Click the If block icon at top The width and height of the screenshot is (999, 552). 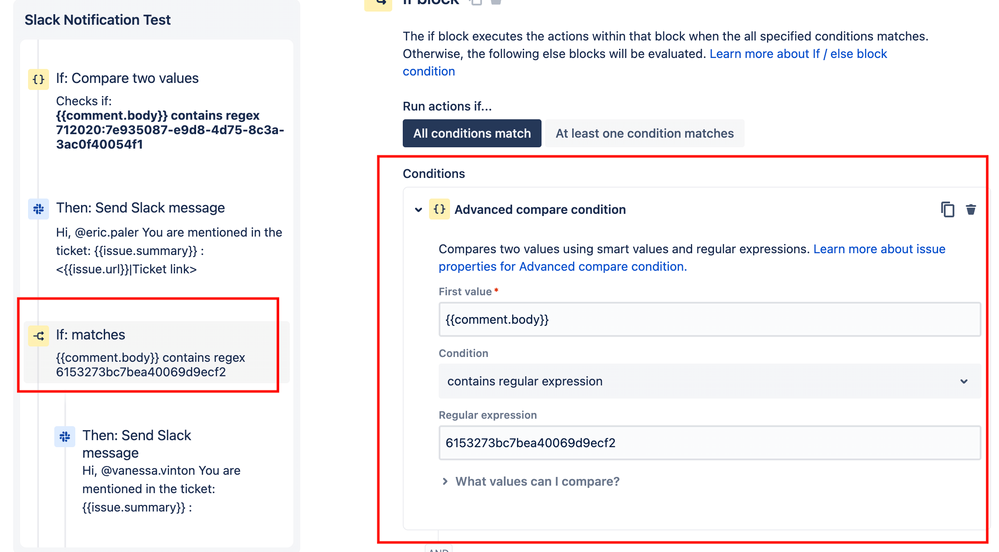coord(378,3)
